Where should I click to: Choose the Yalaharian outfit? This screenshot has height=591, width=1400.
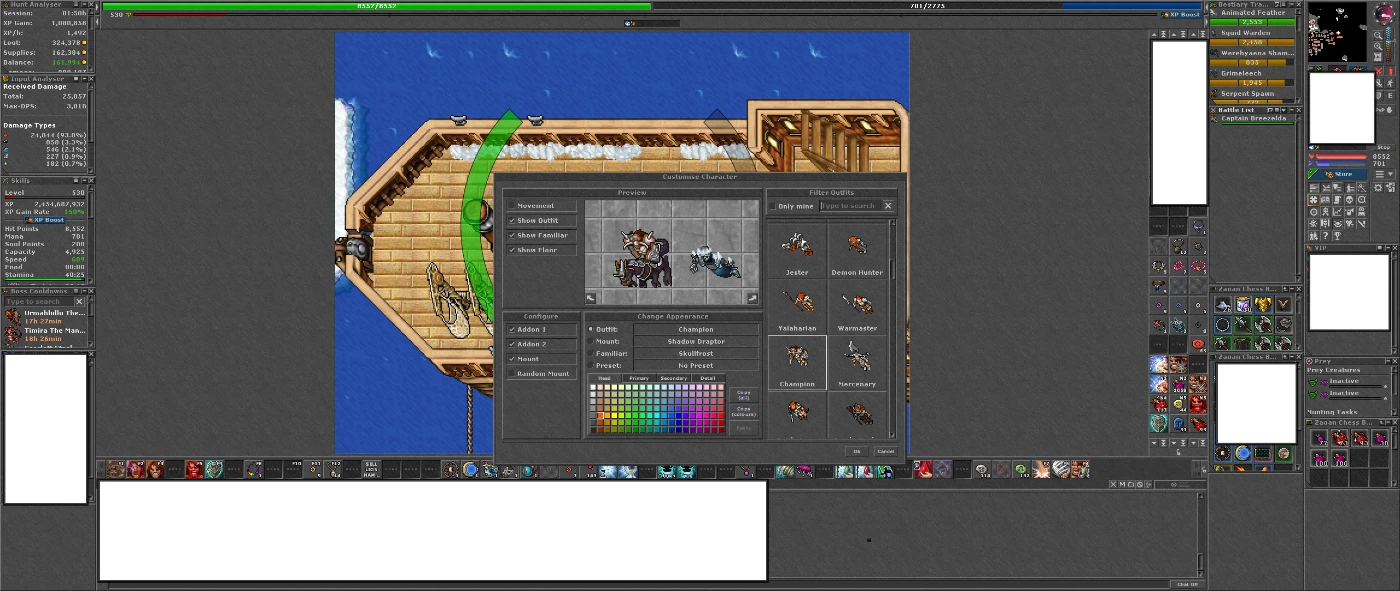[797, 307]
